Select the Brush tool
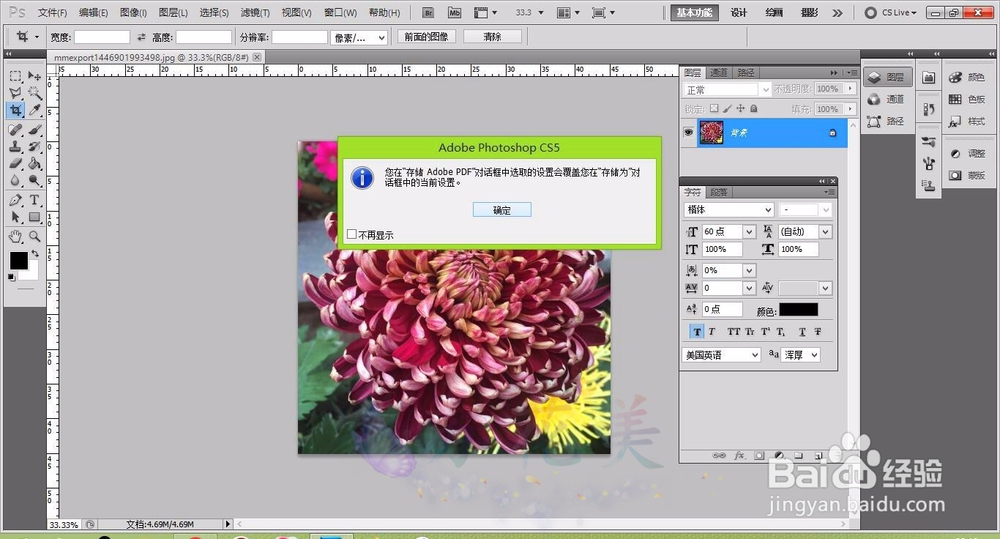 34,129
